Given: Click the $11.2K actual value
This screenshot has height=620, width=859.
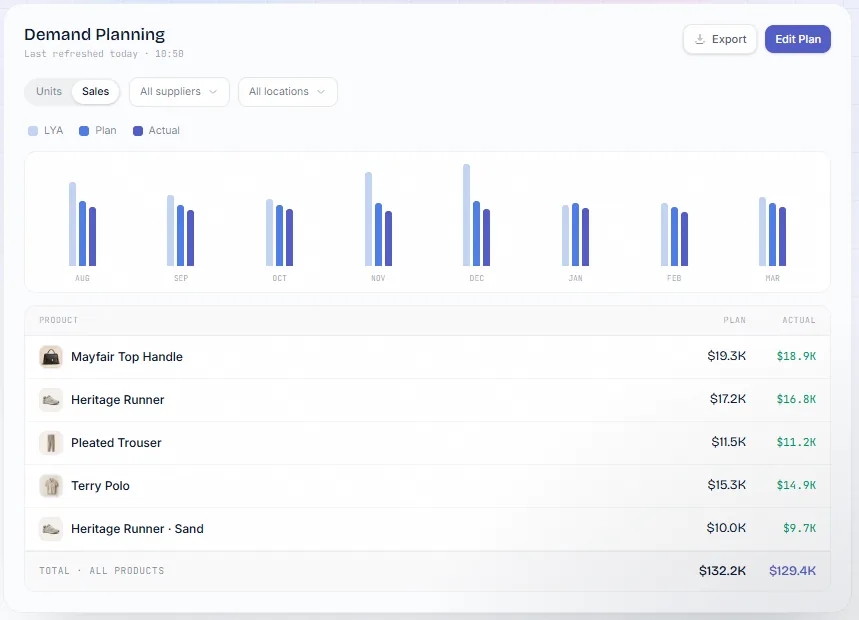Looking at the screenshot, I should coord(796,442).
